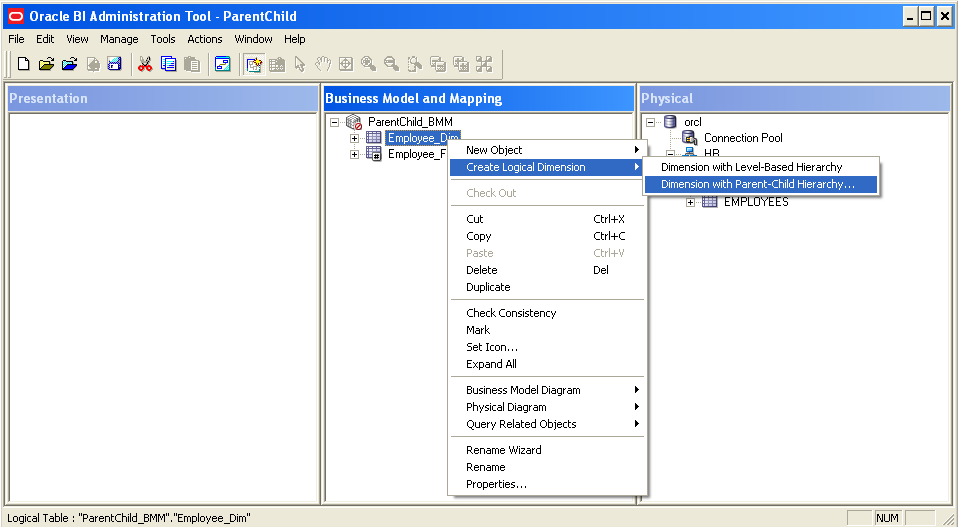The image size is (958, 527).
Task: Choose Duplicate in context menu
Action: pos(547,288)
